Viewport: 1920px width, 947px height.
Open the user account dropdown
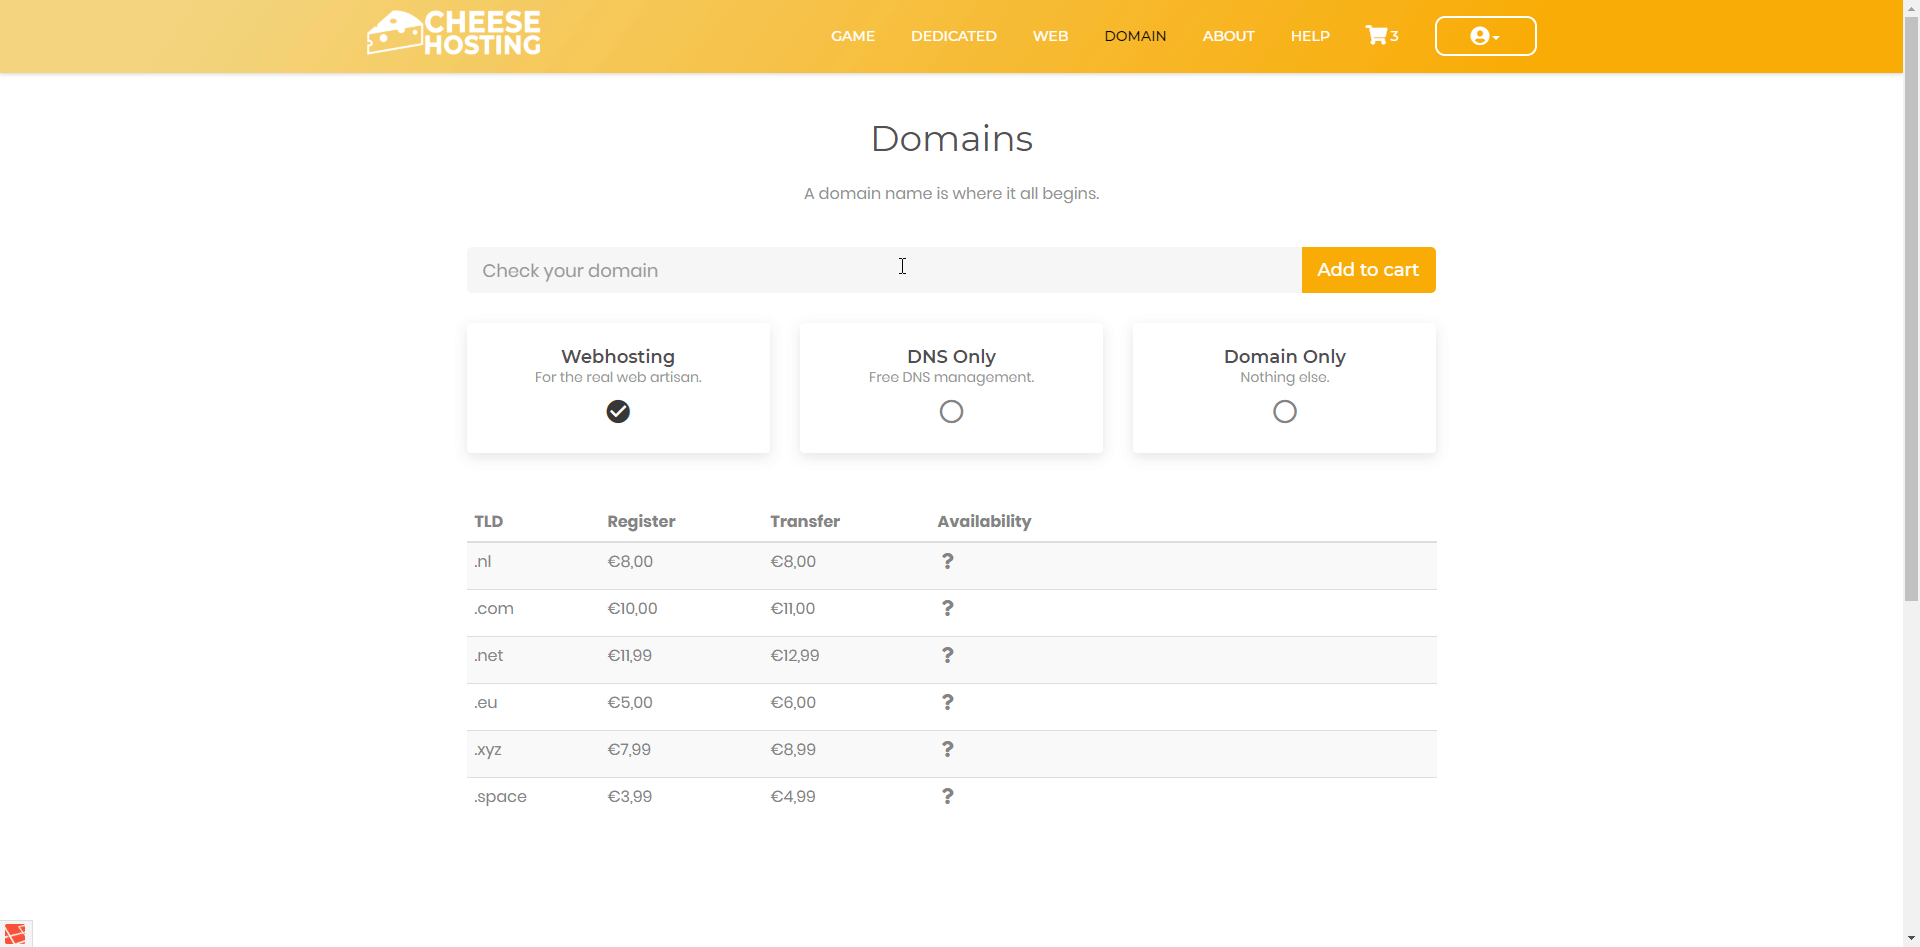[x=1485, y=36]
